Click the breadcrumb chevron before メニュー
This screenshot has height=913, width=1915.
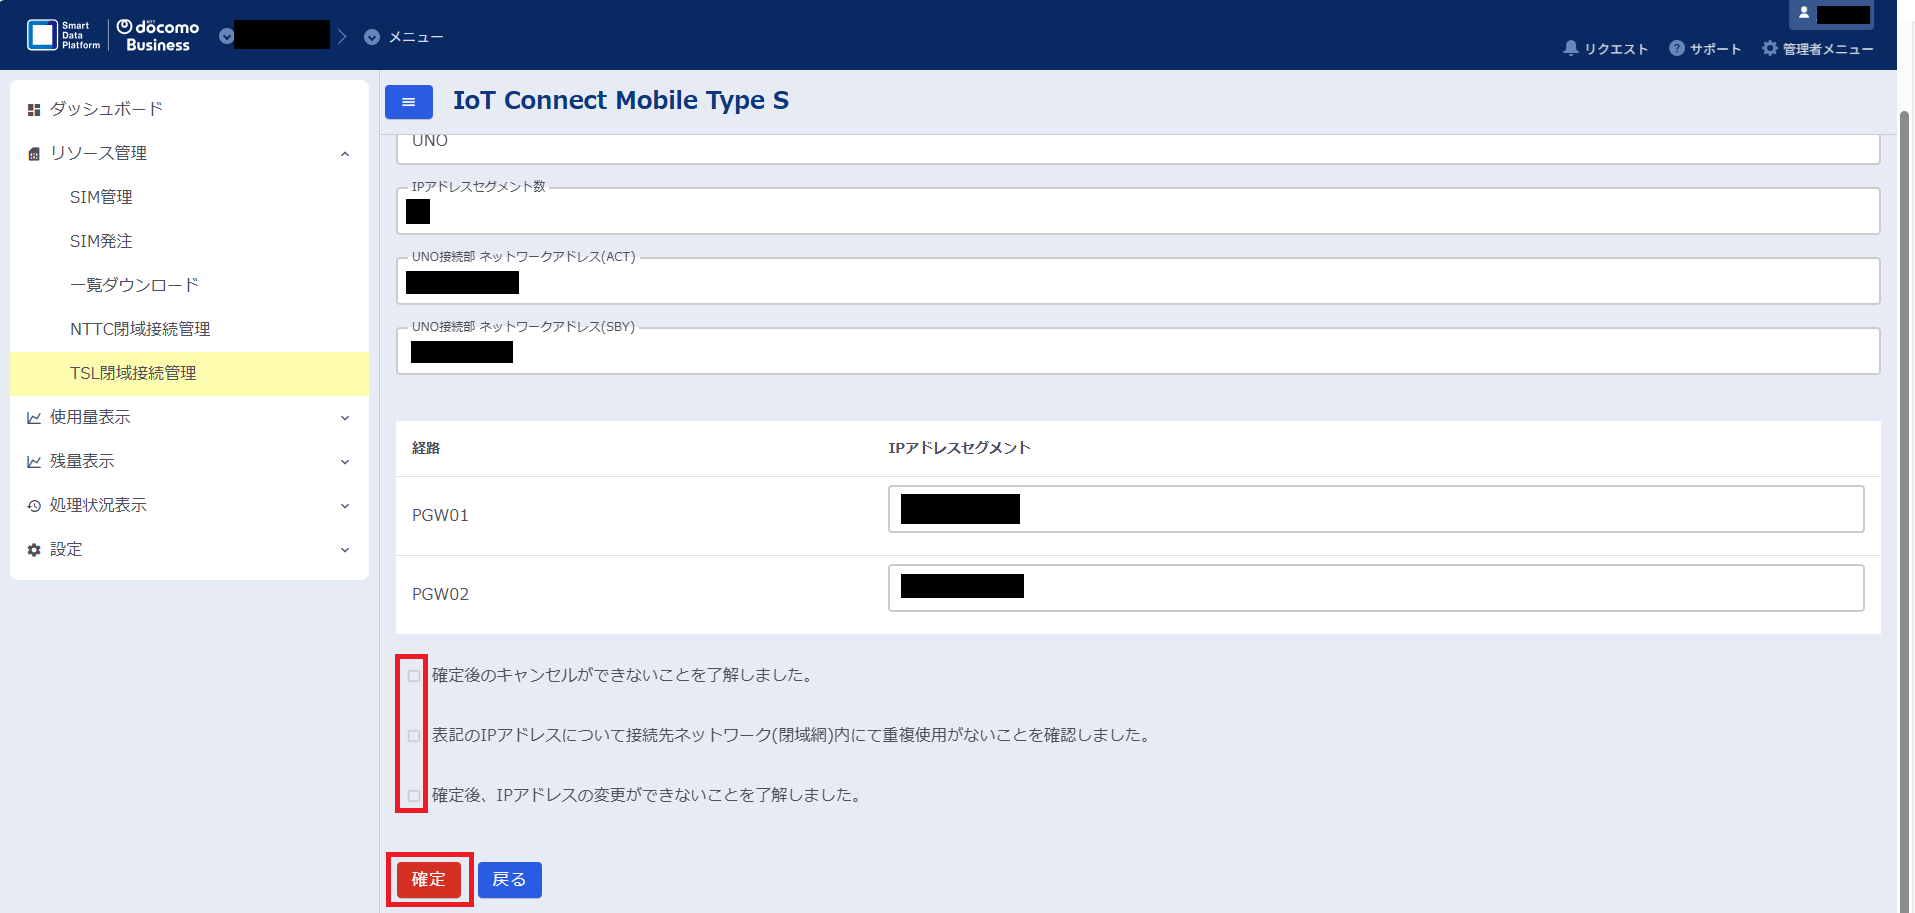click(x=342, y=36)
